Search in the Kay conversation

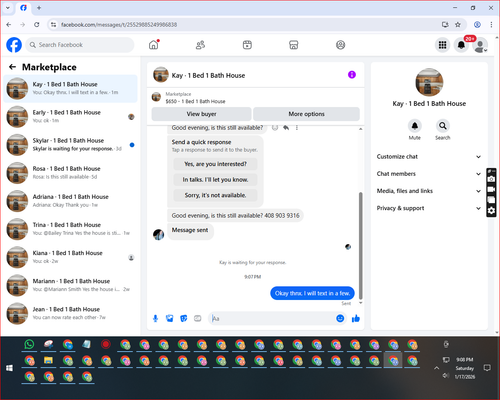(x=443, y=126)
